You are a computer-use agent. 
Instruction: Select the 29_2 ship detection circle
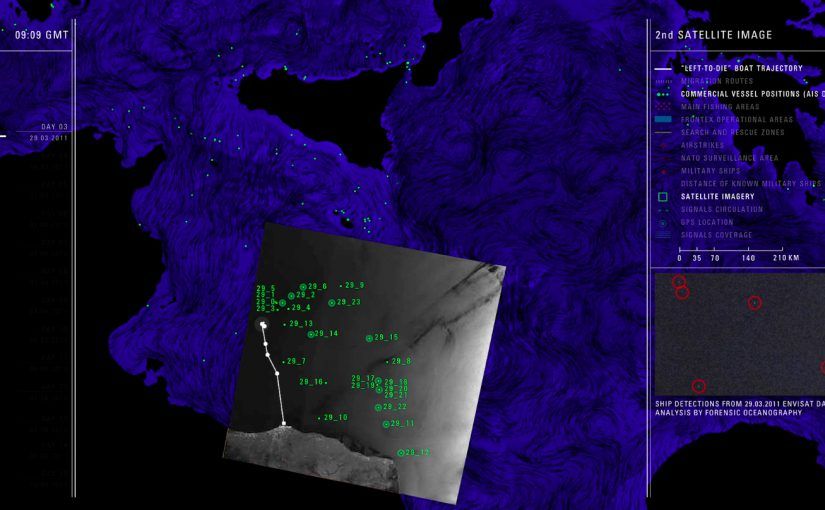pyautogui.click(x=291, y=296)
